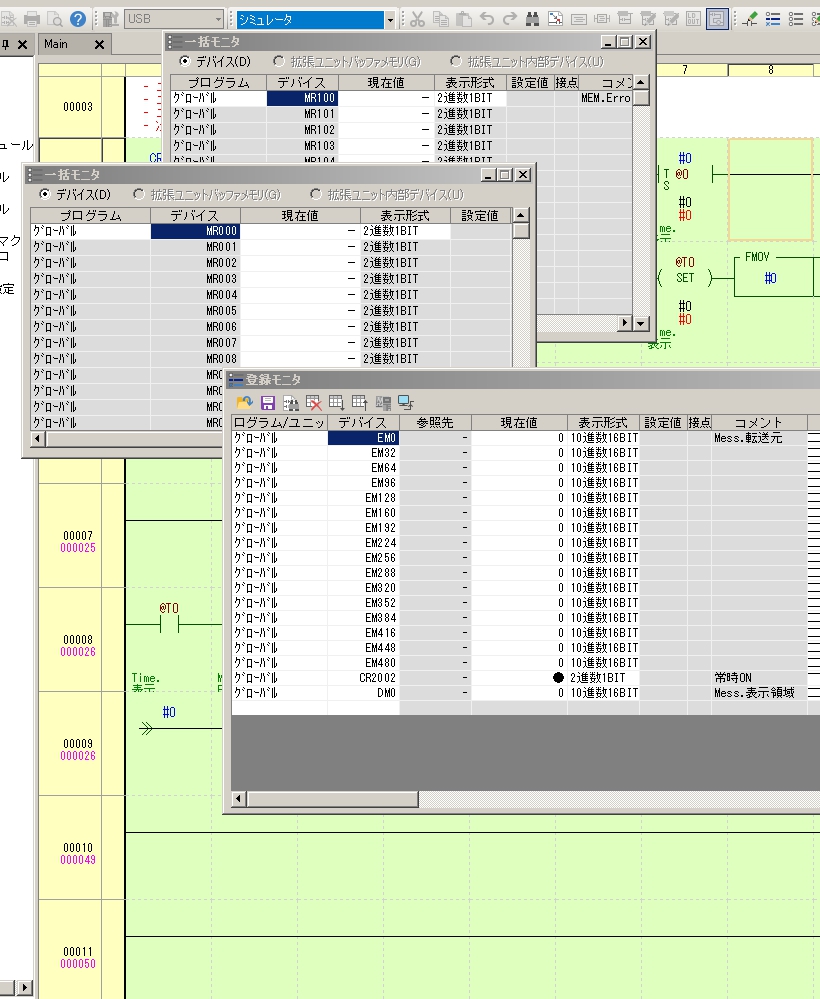Switch to the Main program tab

(x=56, y=44)
